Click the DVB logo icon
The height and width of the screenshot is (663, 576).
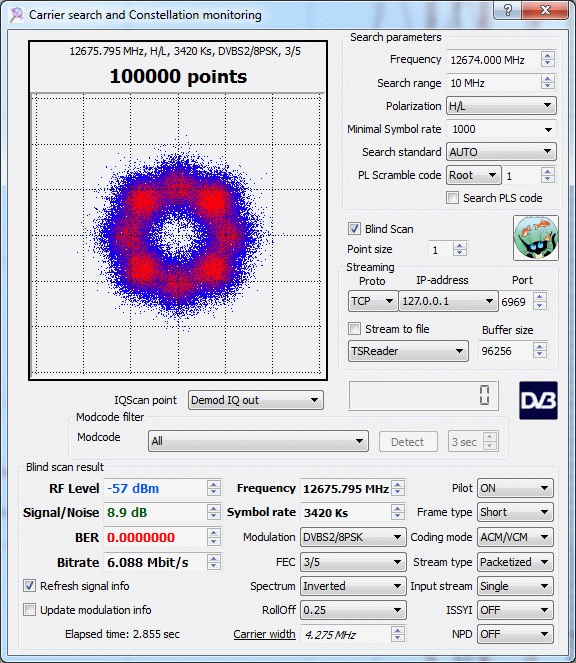(538, 400)
